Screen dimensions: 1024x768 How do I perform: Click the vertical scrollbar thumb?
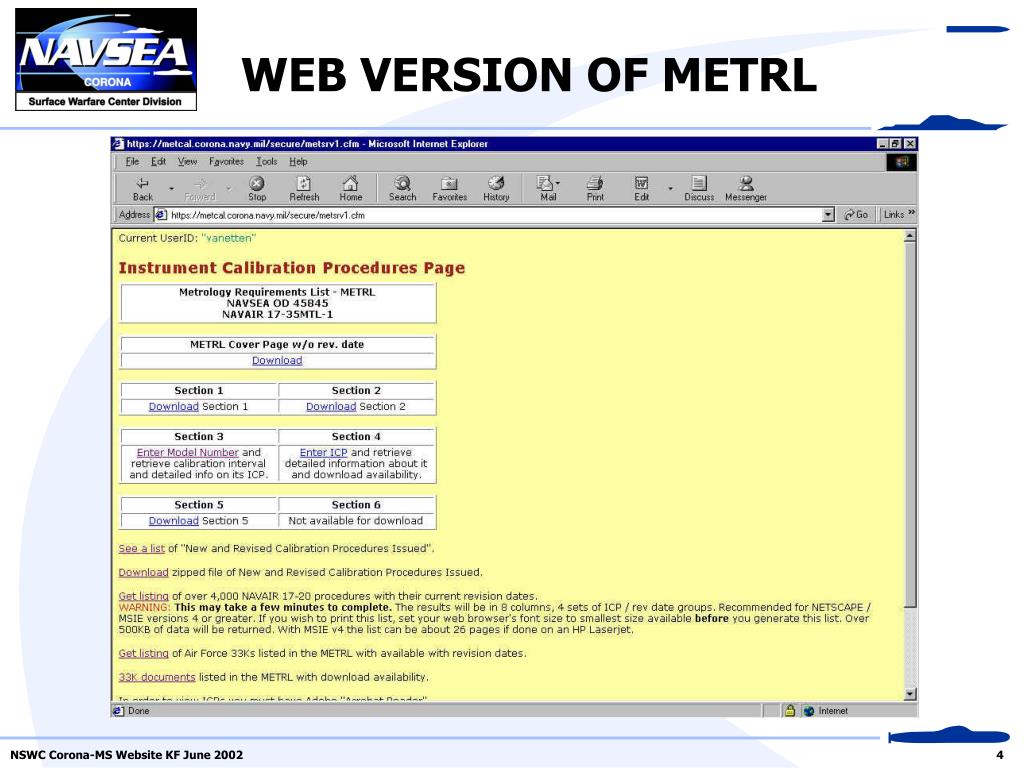(x=910, y=424)
